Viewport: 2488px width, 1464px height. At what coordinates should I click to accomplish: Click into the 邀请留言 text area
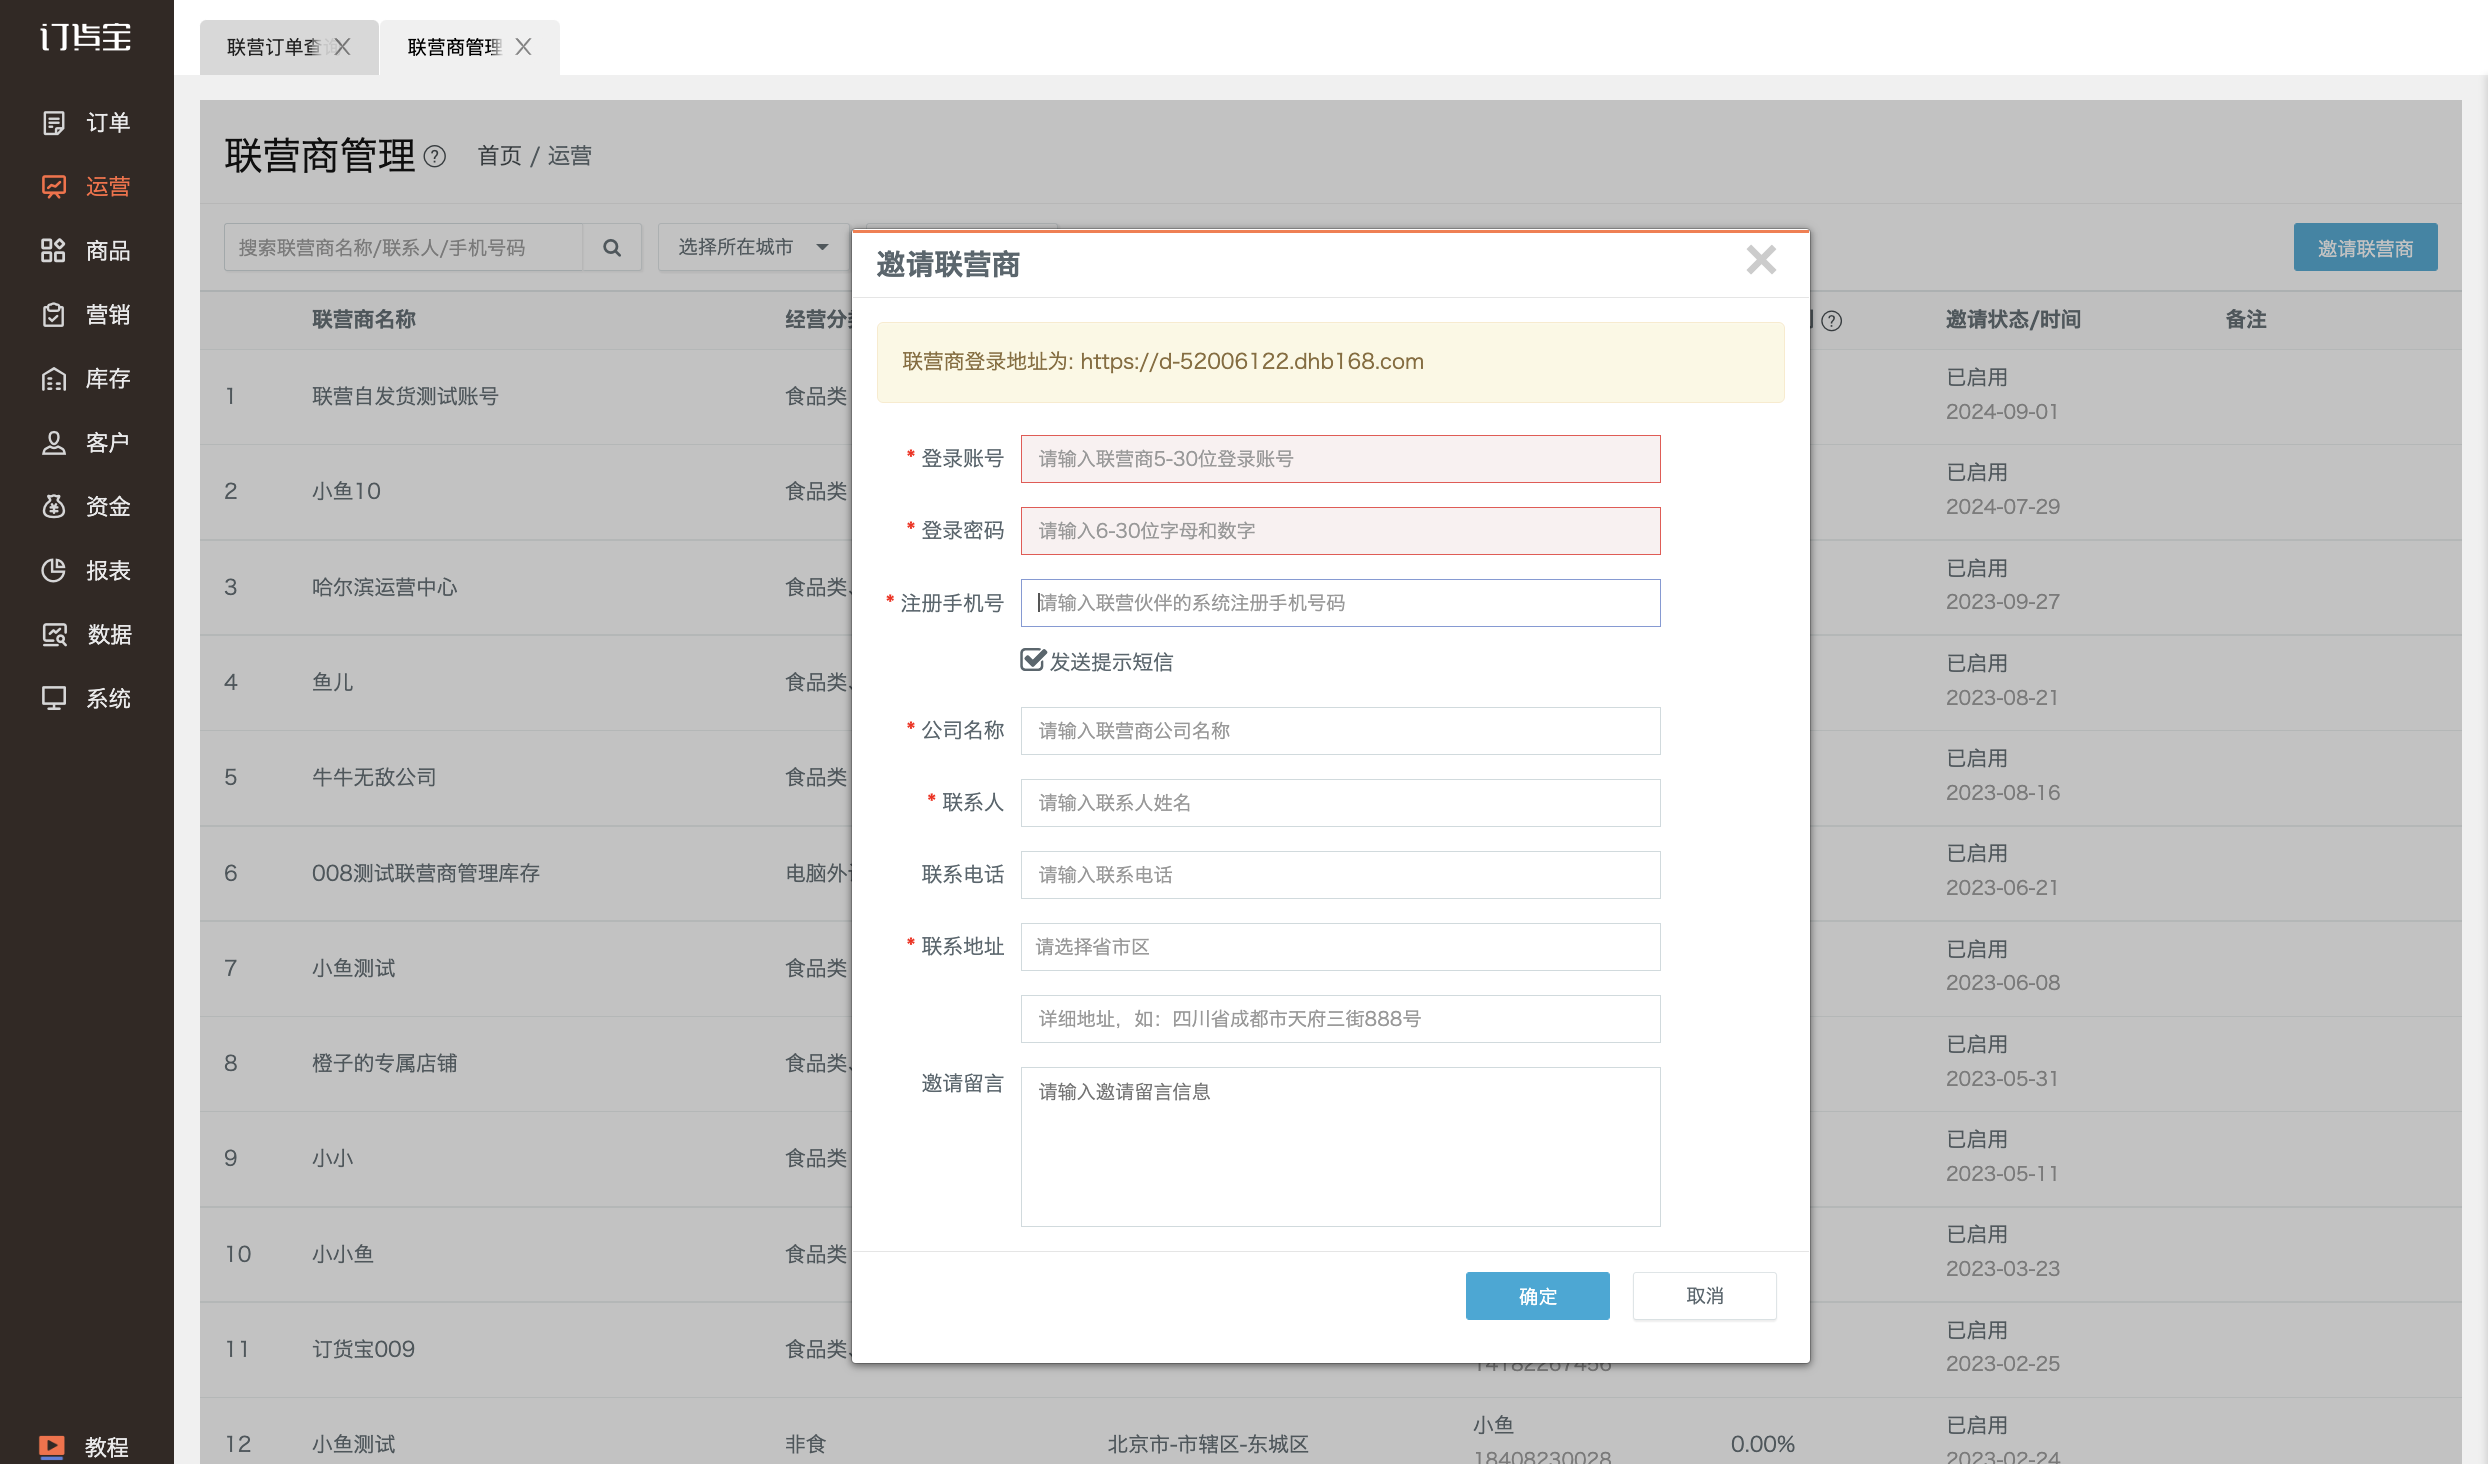click(1340, 1147)
